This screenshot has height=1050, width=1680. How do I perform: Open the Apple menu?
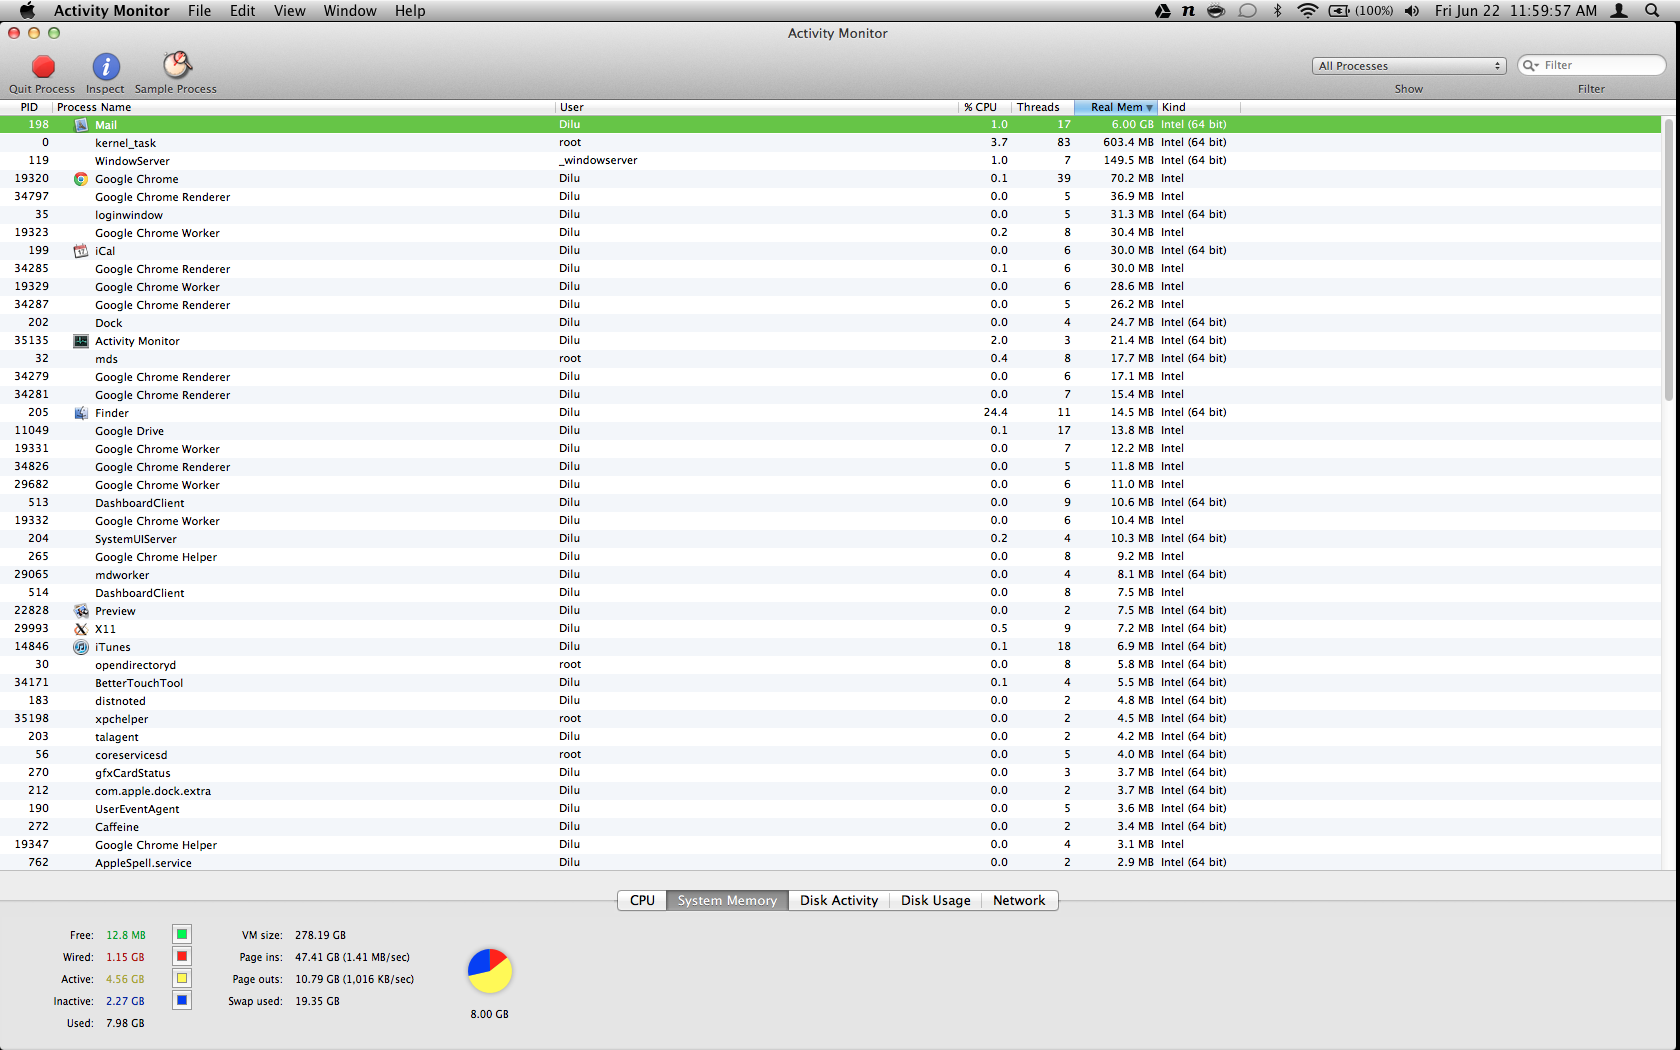click(x=27, y=10)
